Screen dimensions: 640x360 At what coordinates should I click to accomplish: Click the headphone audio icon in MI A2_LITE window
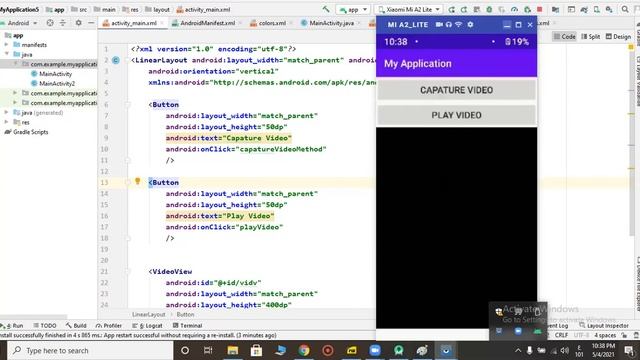pyautogui.click(x=449, y=24)
